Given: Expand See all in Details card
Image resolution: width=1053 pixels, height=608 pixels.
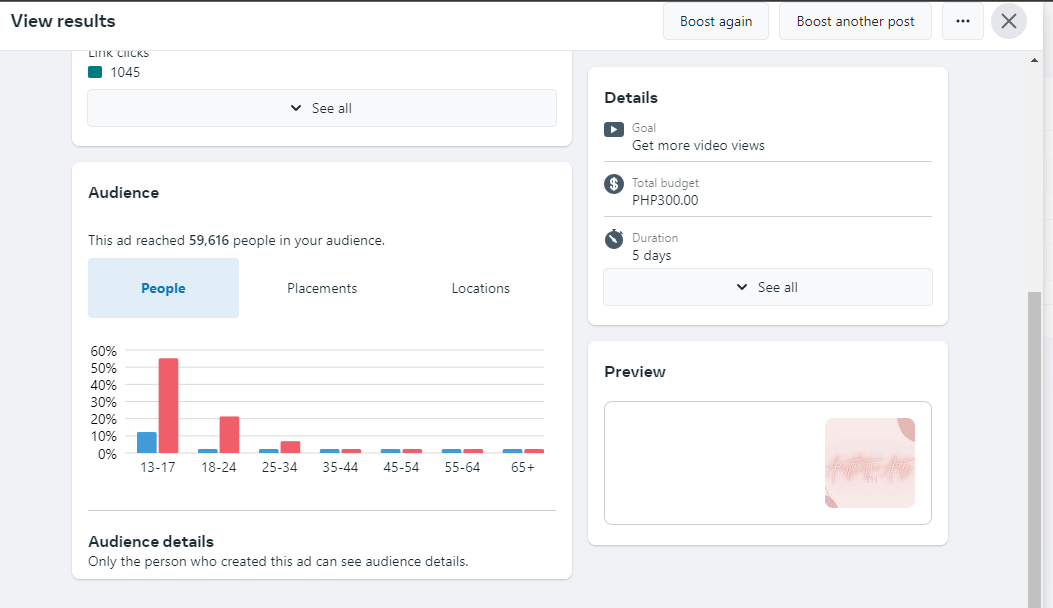Looking at the screenshot, I should (x=768, y=287).
